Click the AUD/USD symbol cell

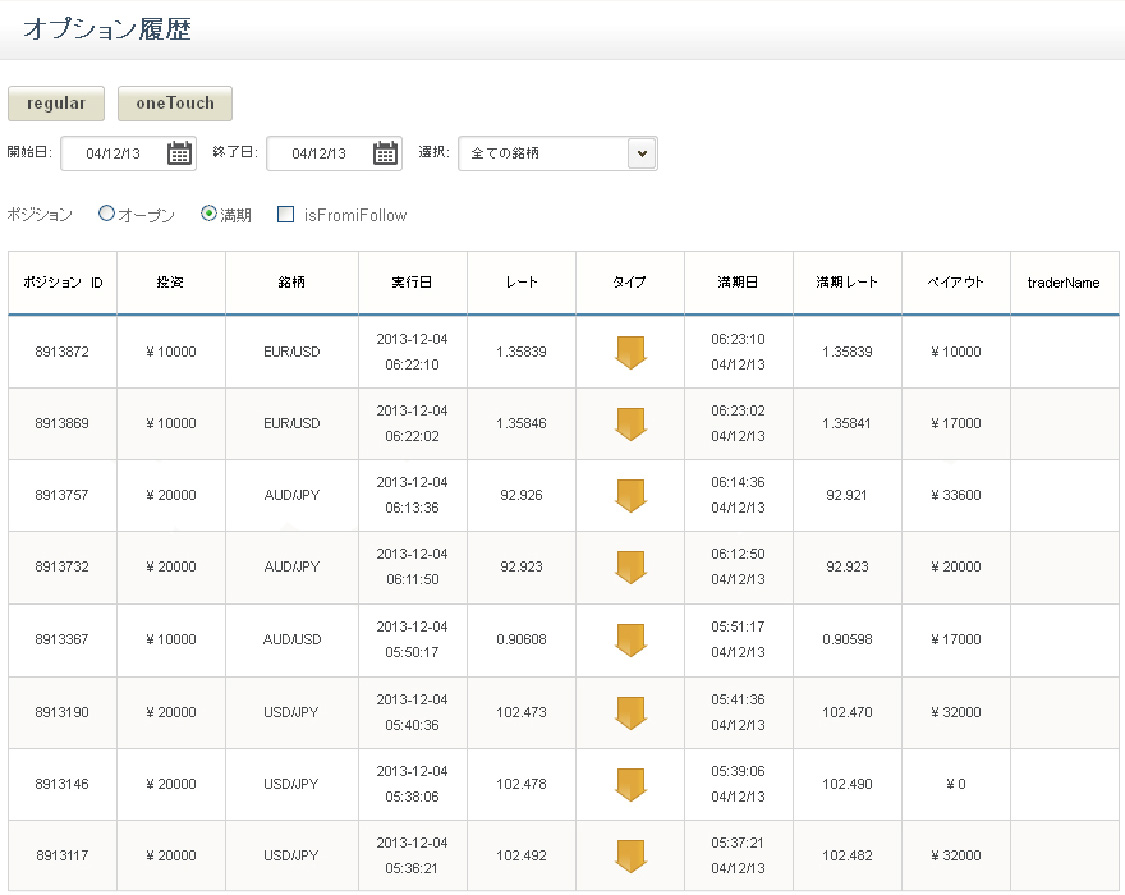coord(292,639)
